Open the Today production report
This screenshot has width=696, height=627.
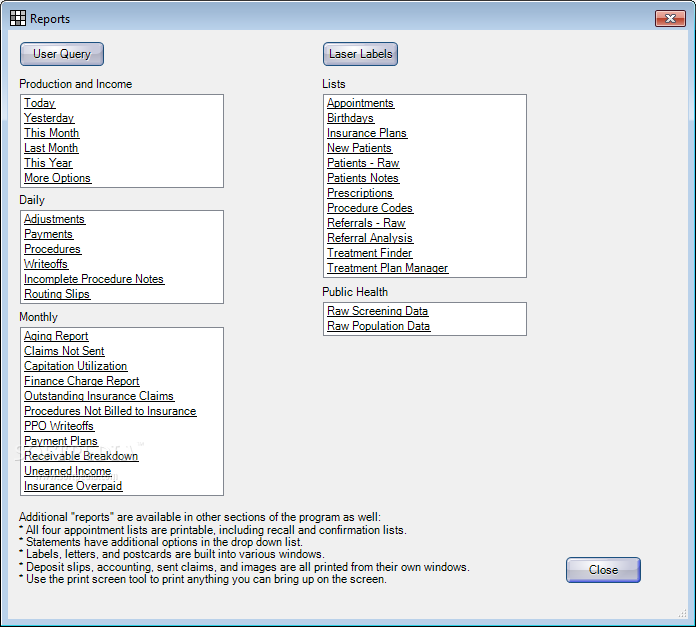[40, 103]
